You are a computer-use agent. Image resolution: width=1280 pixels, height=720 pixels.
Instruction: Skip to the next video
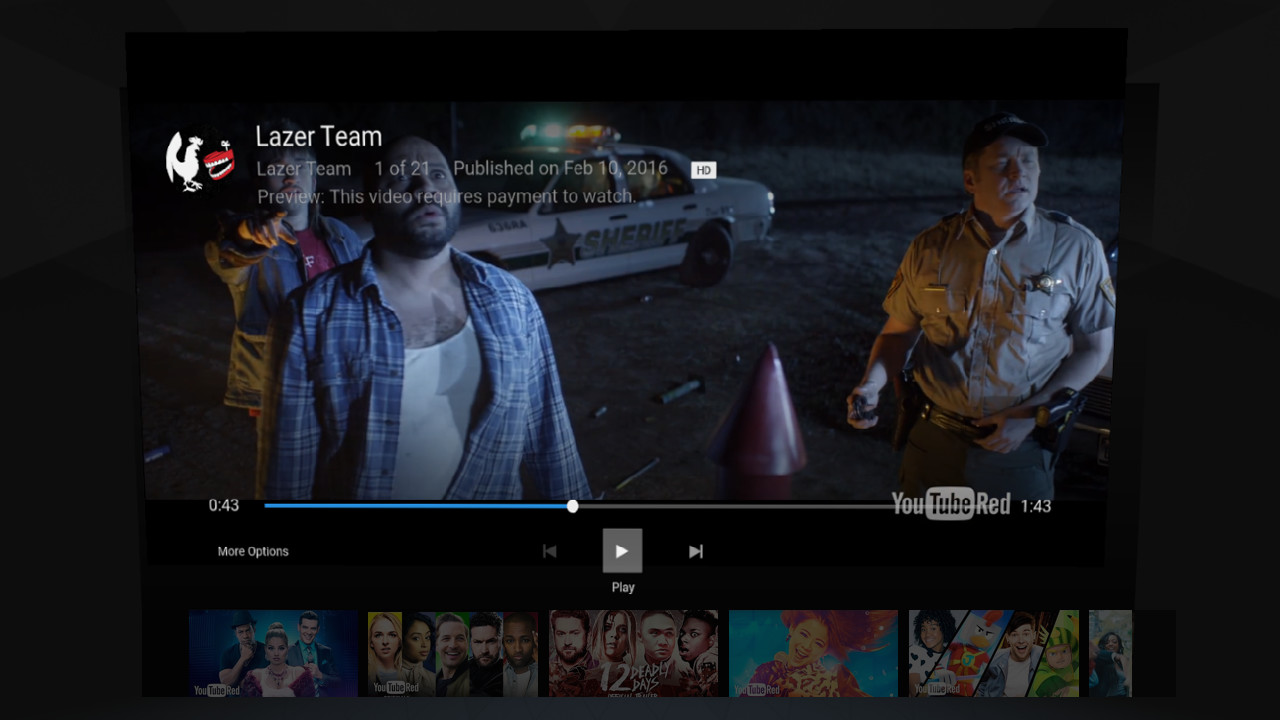[x=696, y=551]
